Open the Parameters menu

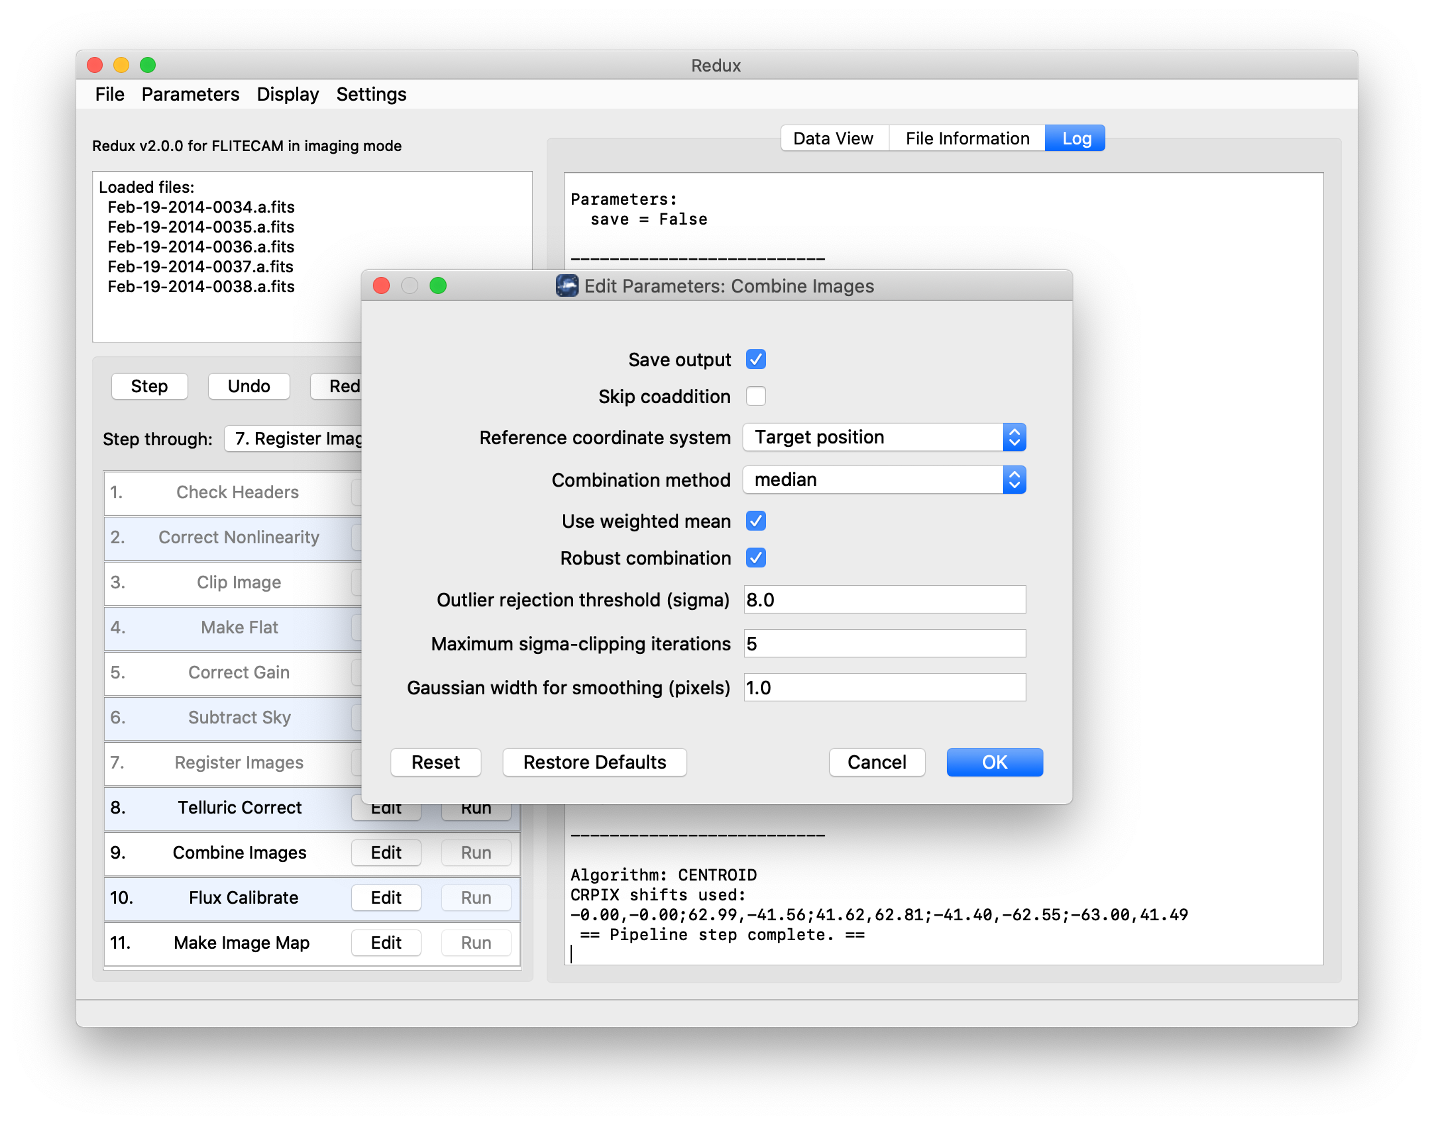190,94
